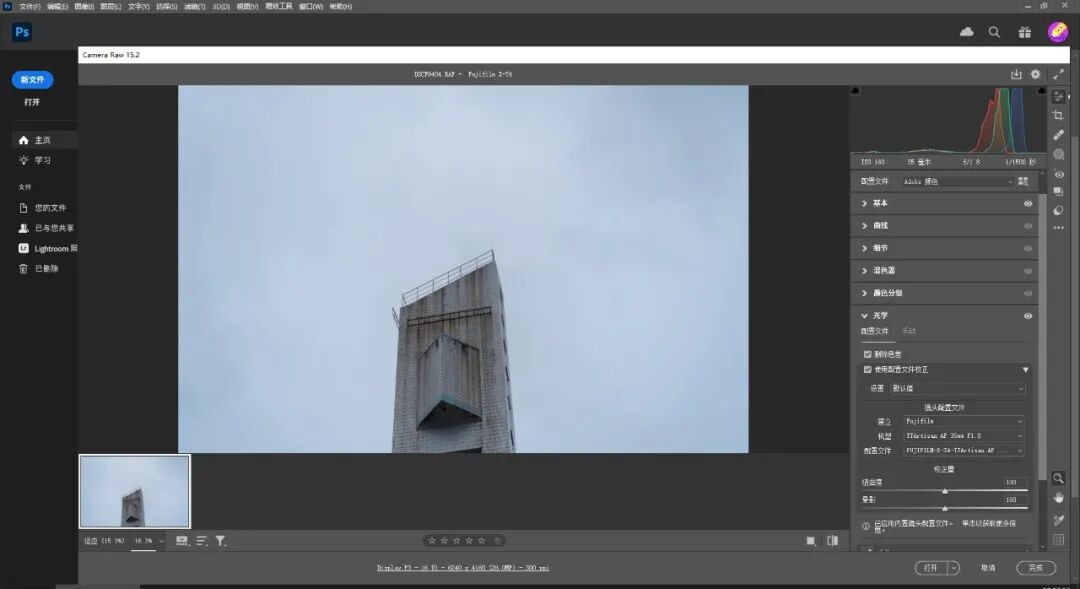
Task: Open the three-dot more settings menu
Action: tap(1059, 227)
